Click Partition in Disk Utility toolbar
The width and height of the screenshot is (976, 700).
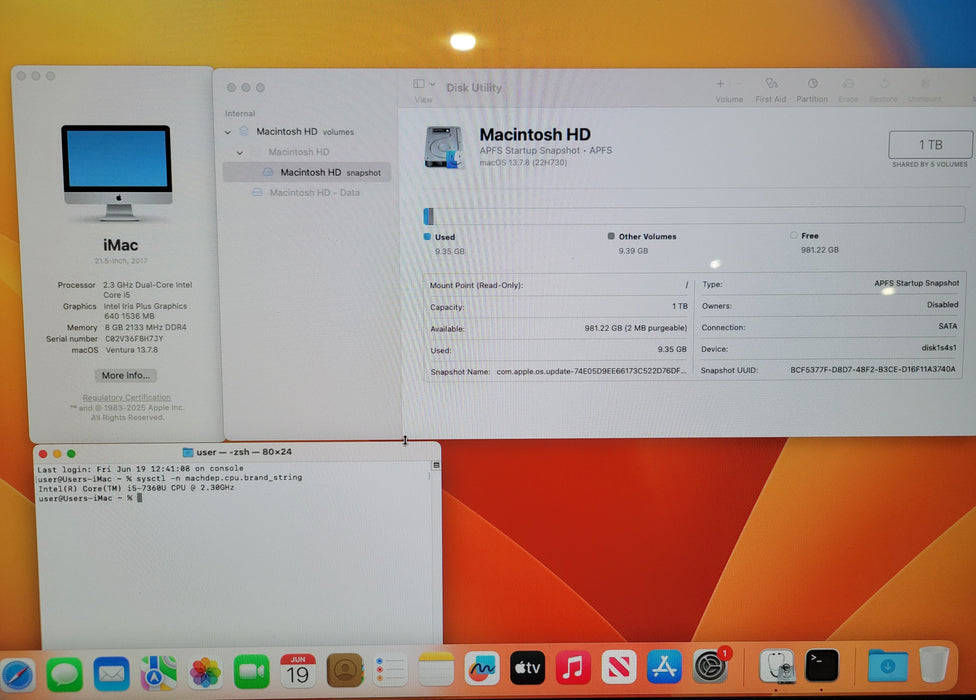pyautogui.click(x=812, y=90)
